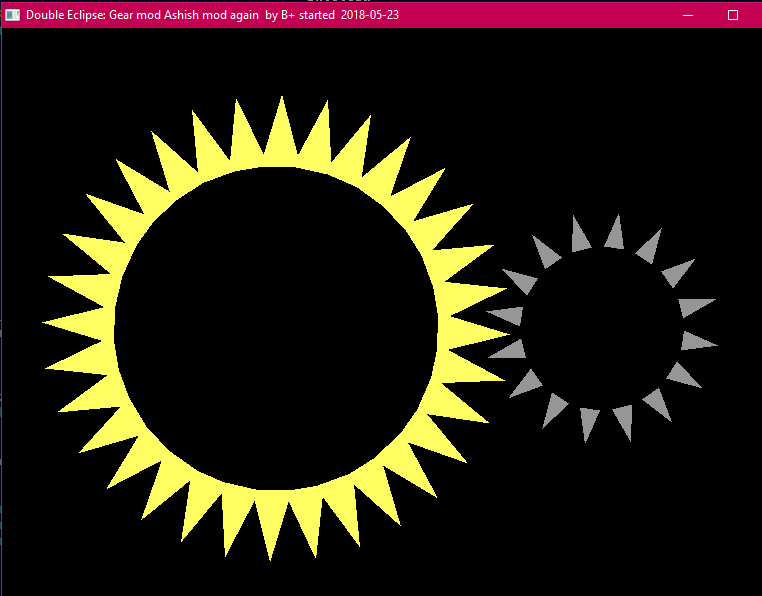Click the leftmost gray gear tooth
This screenshot has height=596, width=762.
coord(508,316)
